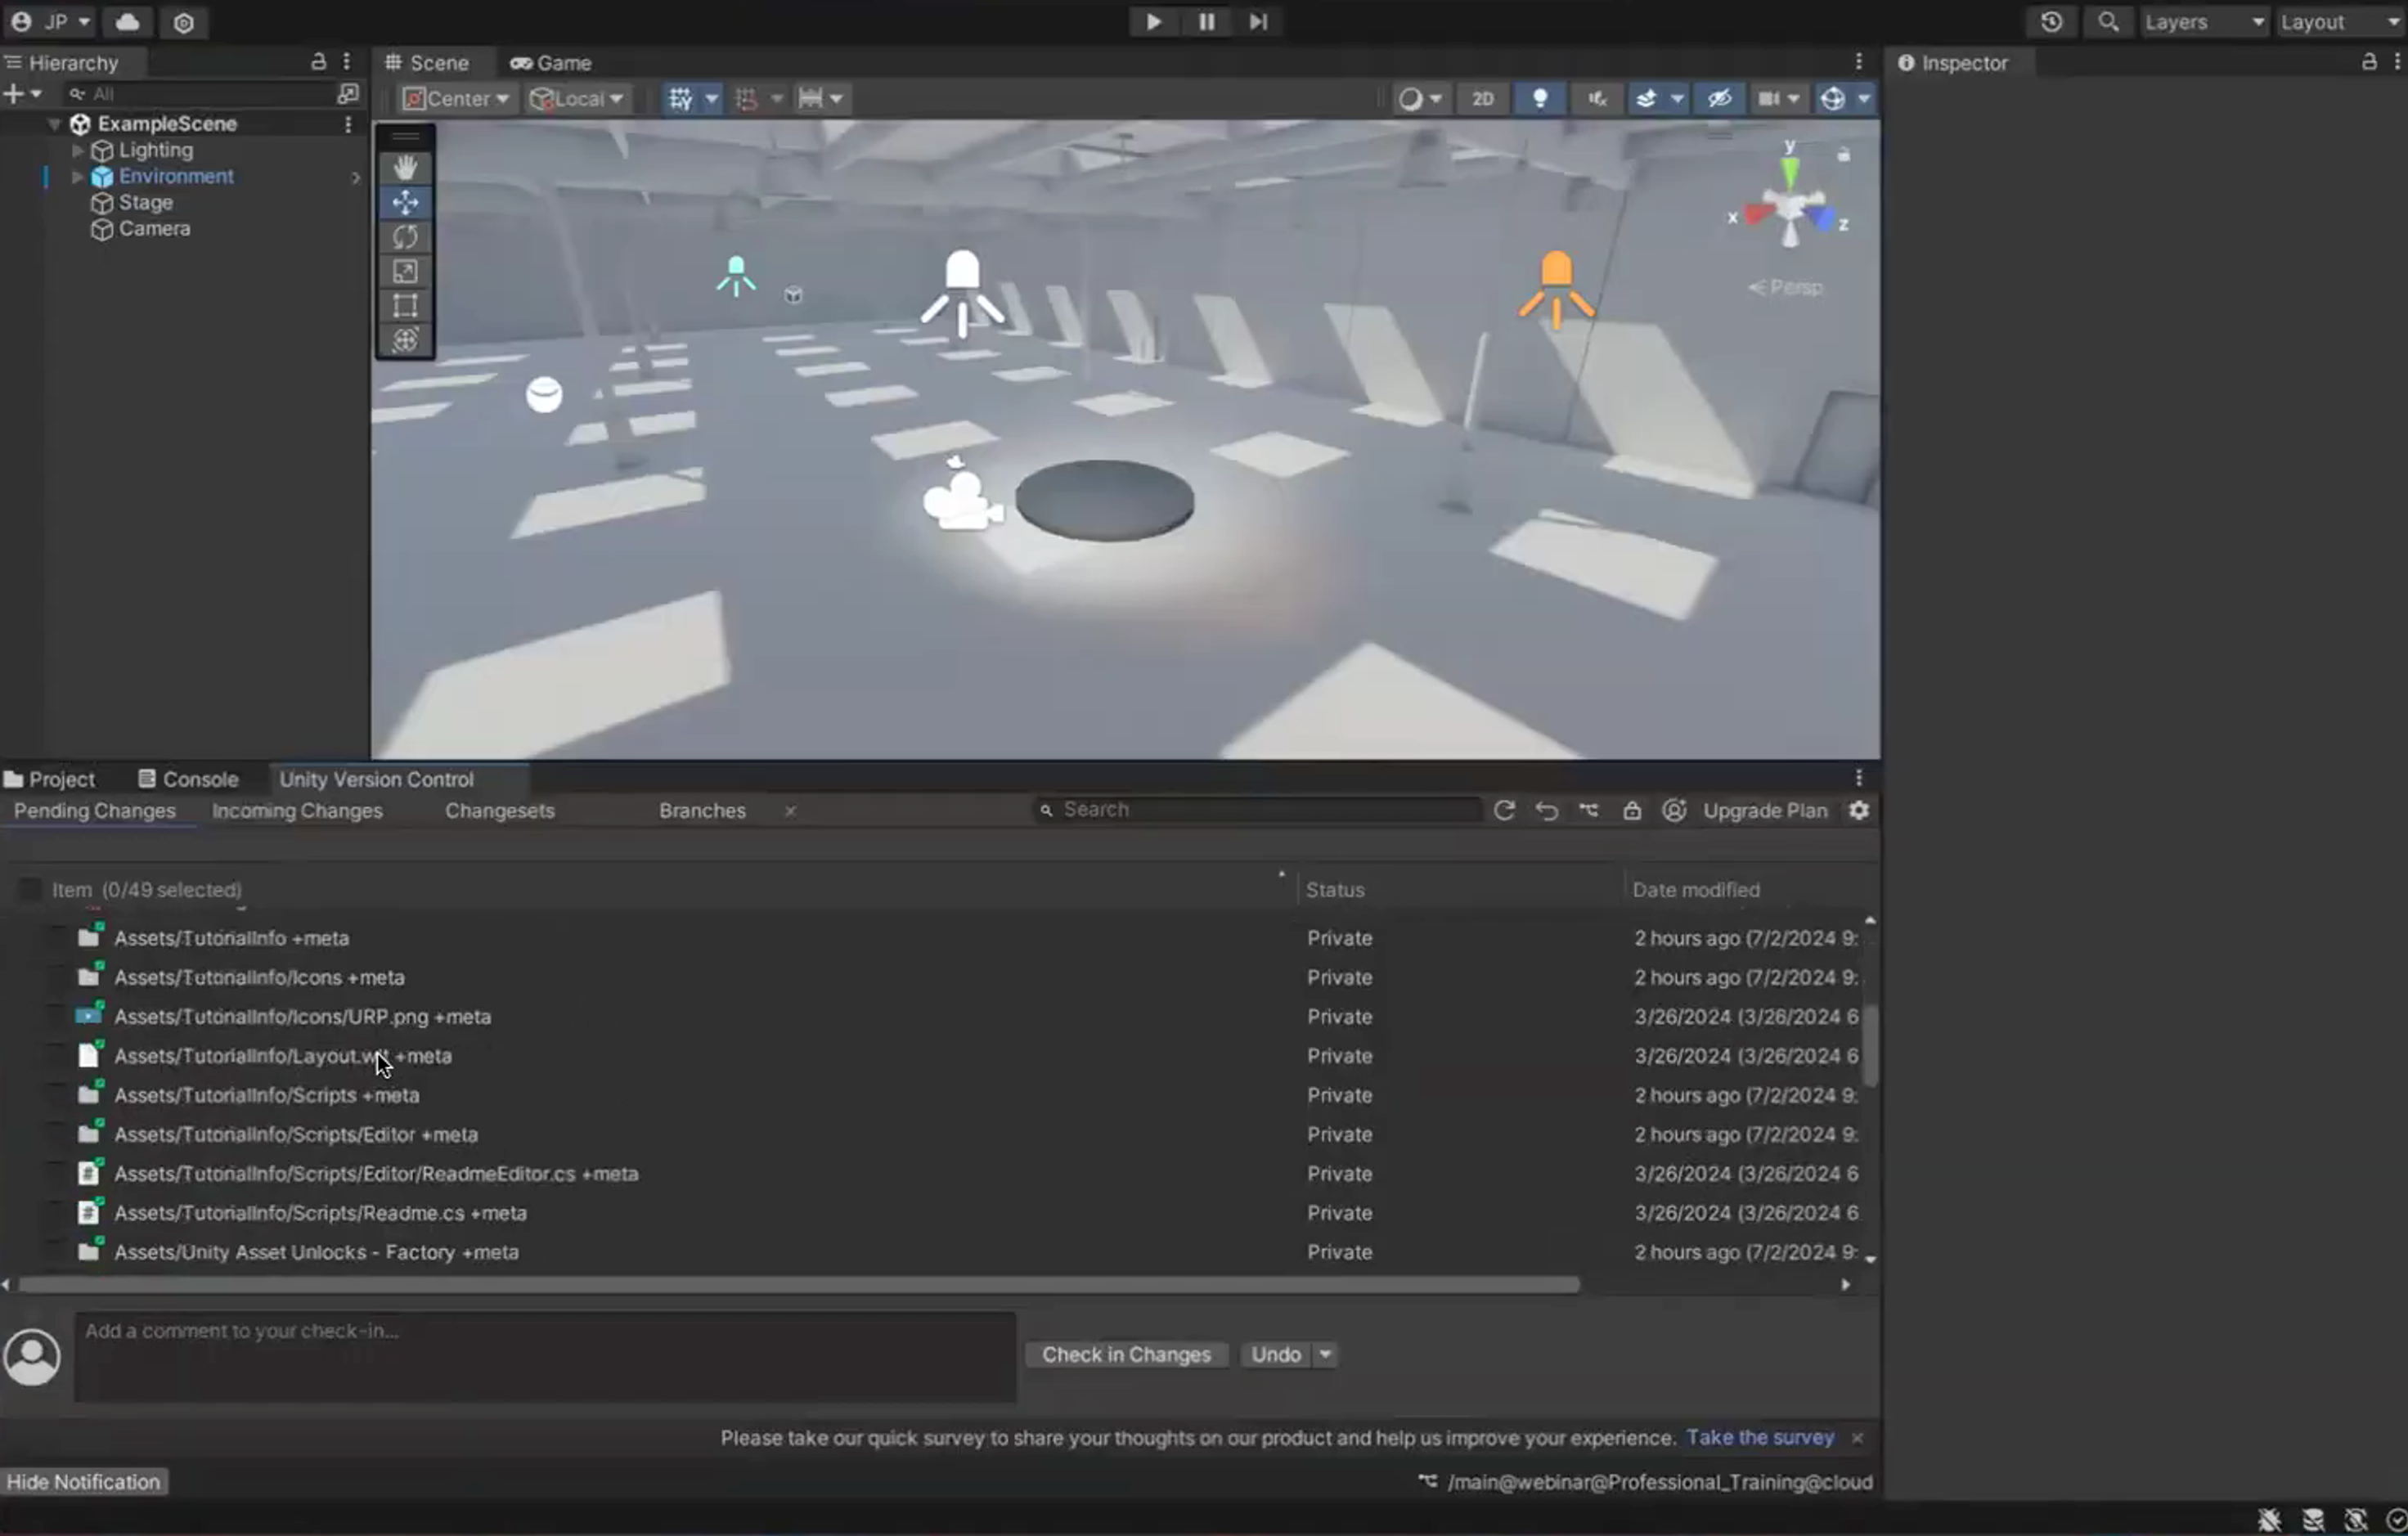Open the undo History icon
The width and height of the screenshot is (2408, 1536).
(x=2051, y=22)
